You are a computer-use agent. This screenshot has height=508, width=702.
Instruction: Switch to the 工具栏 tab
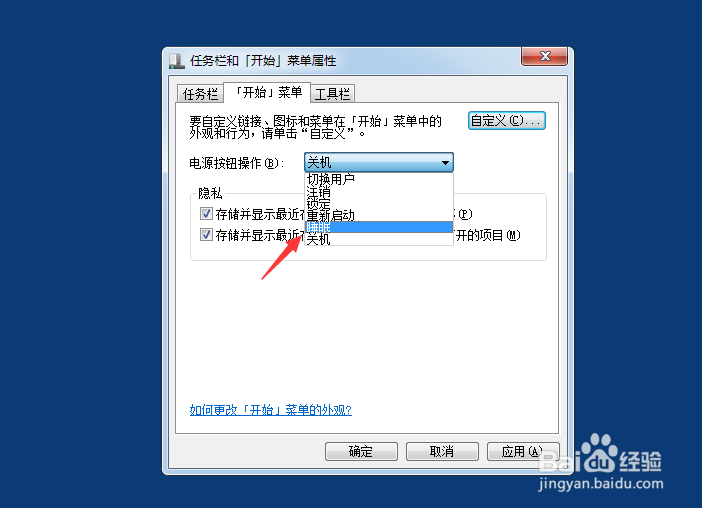[x=332, y=94]
